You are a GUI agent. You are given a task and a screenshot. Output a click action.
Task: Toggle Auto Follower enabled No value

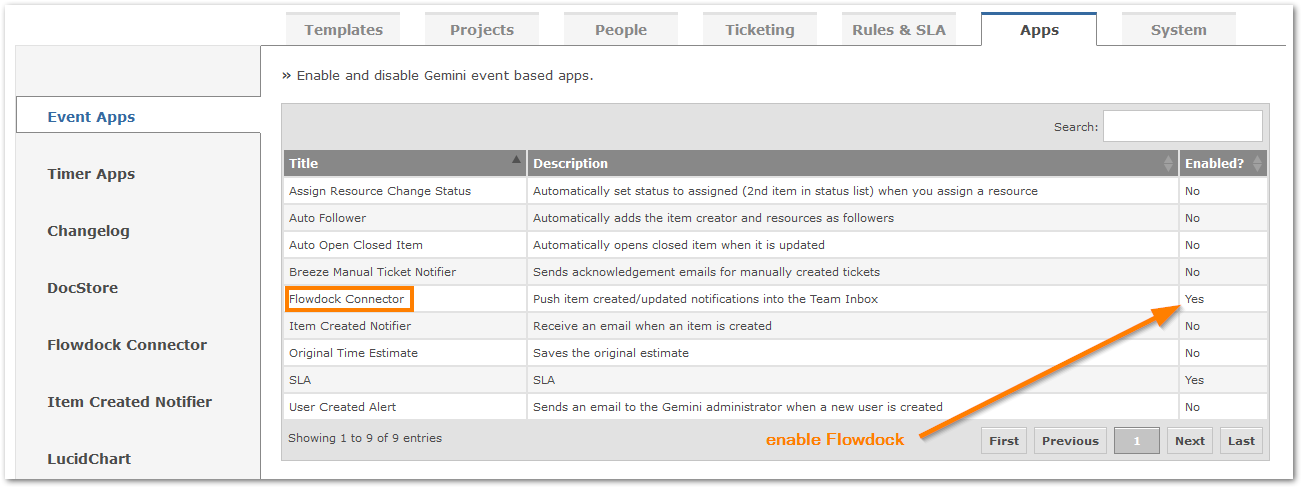click(x=1192, y=218)
